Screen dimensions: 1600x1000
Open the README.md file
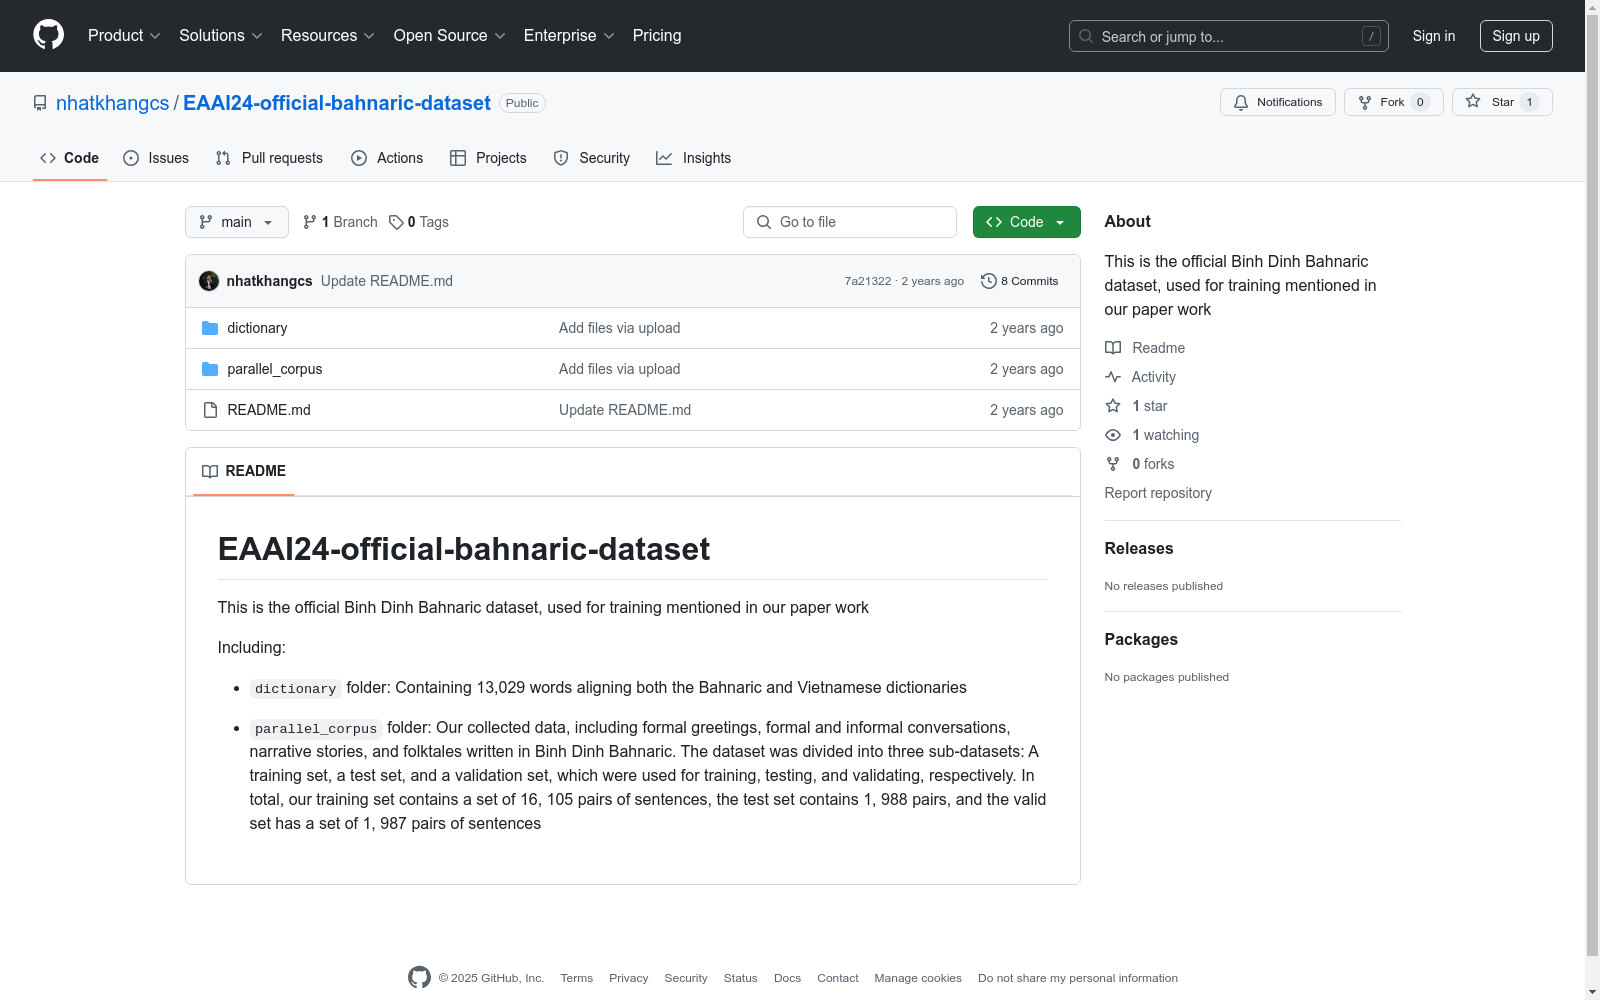tap(269, 410)
